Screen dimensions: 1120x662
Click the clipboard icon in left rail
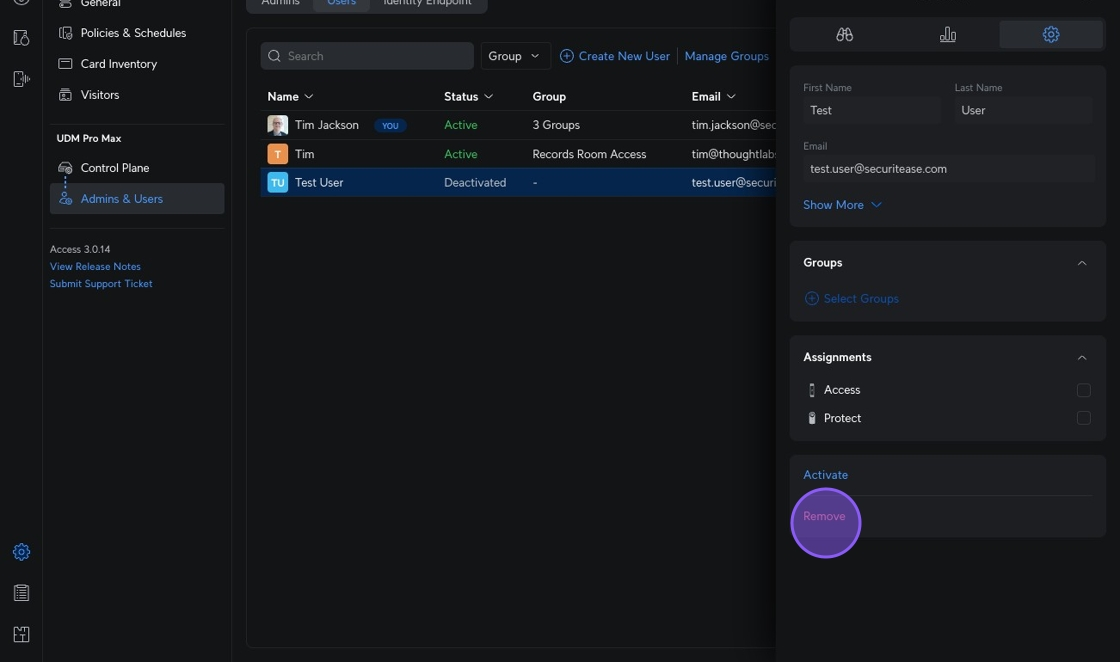click(21, 593)
